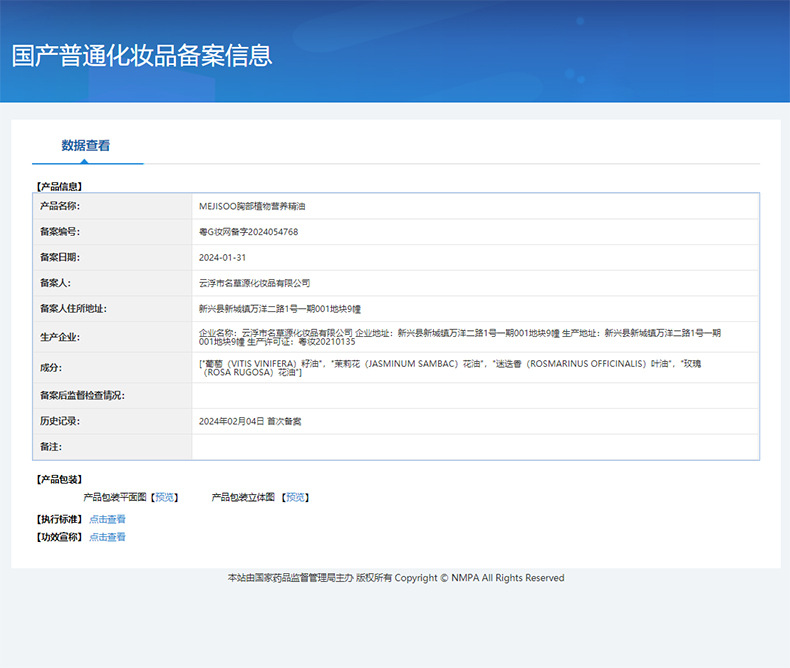Click the 备案编号: row label
The width and height of the screenshot is (790, 668).
click(x=60, y=232)
